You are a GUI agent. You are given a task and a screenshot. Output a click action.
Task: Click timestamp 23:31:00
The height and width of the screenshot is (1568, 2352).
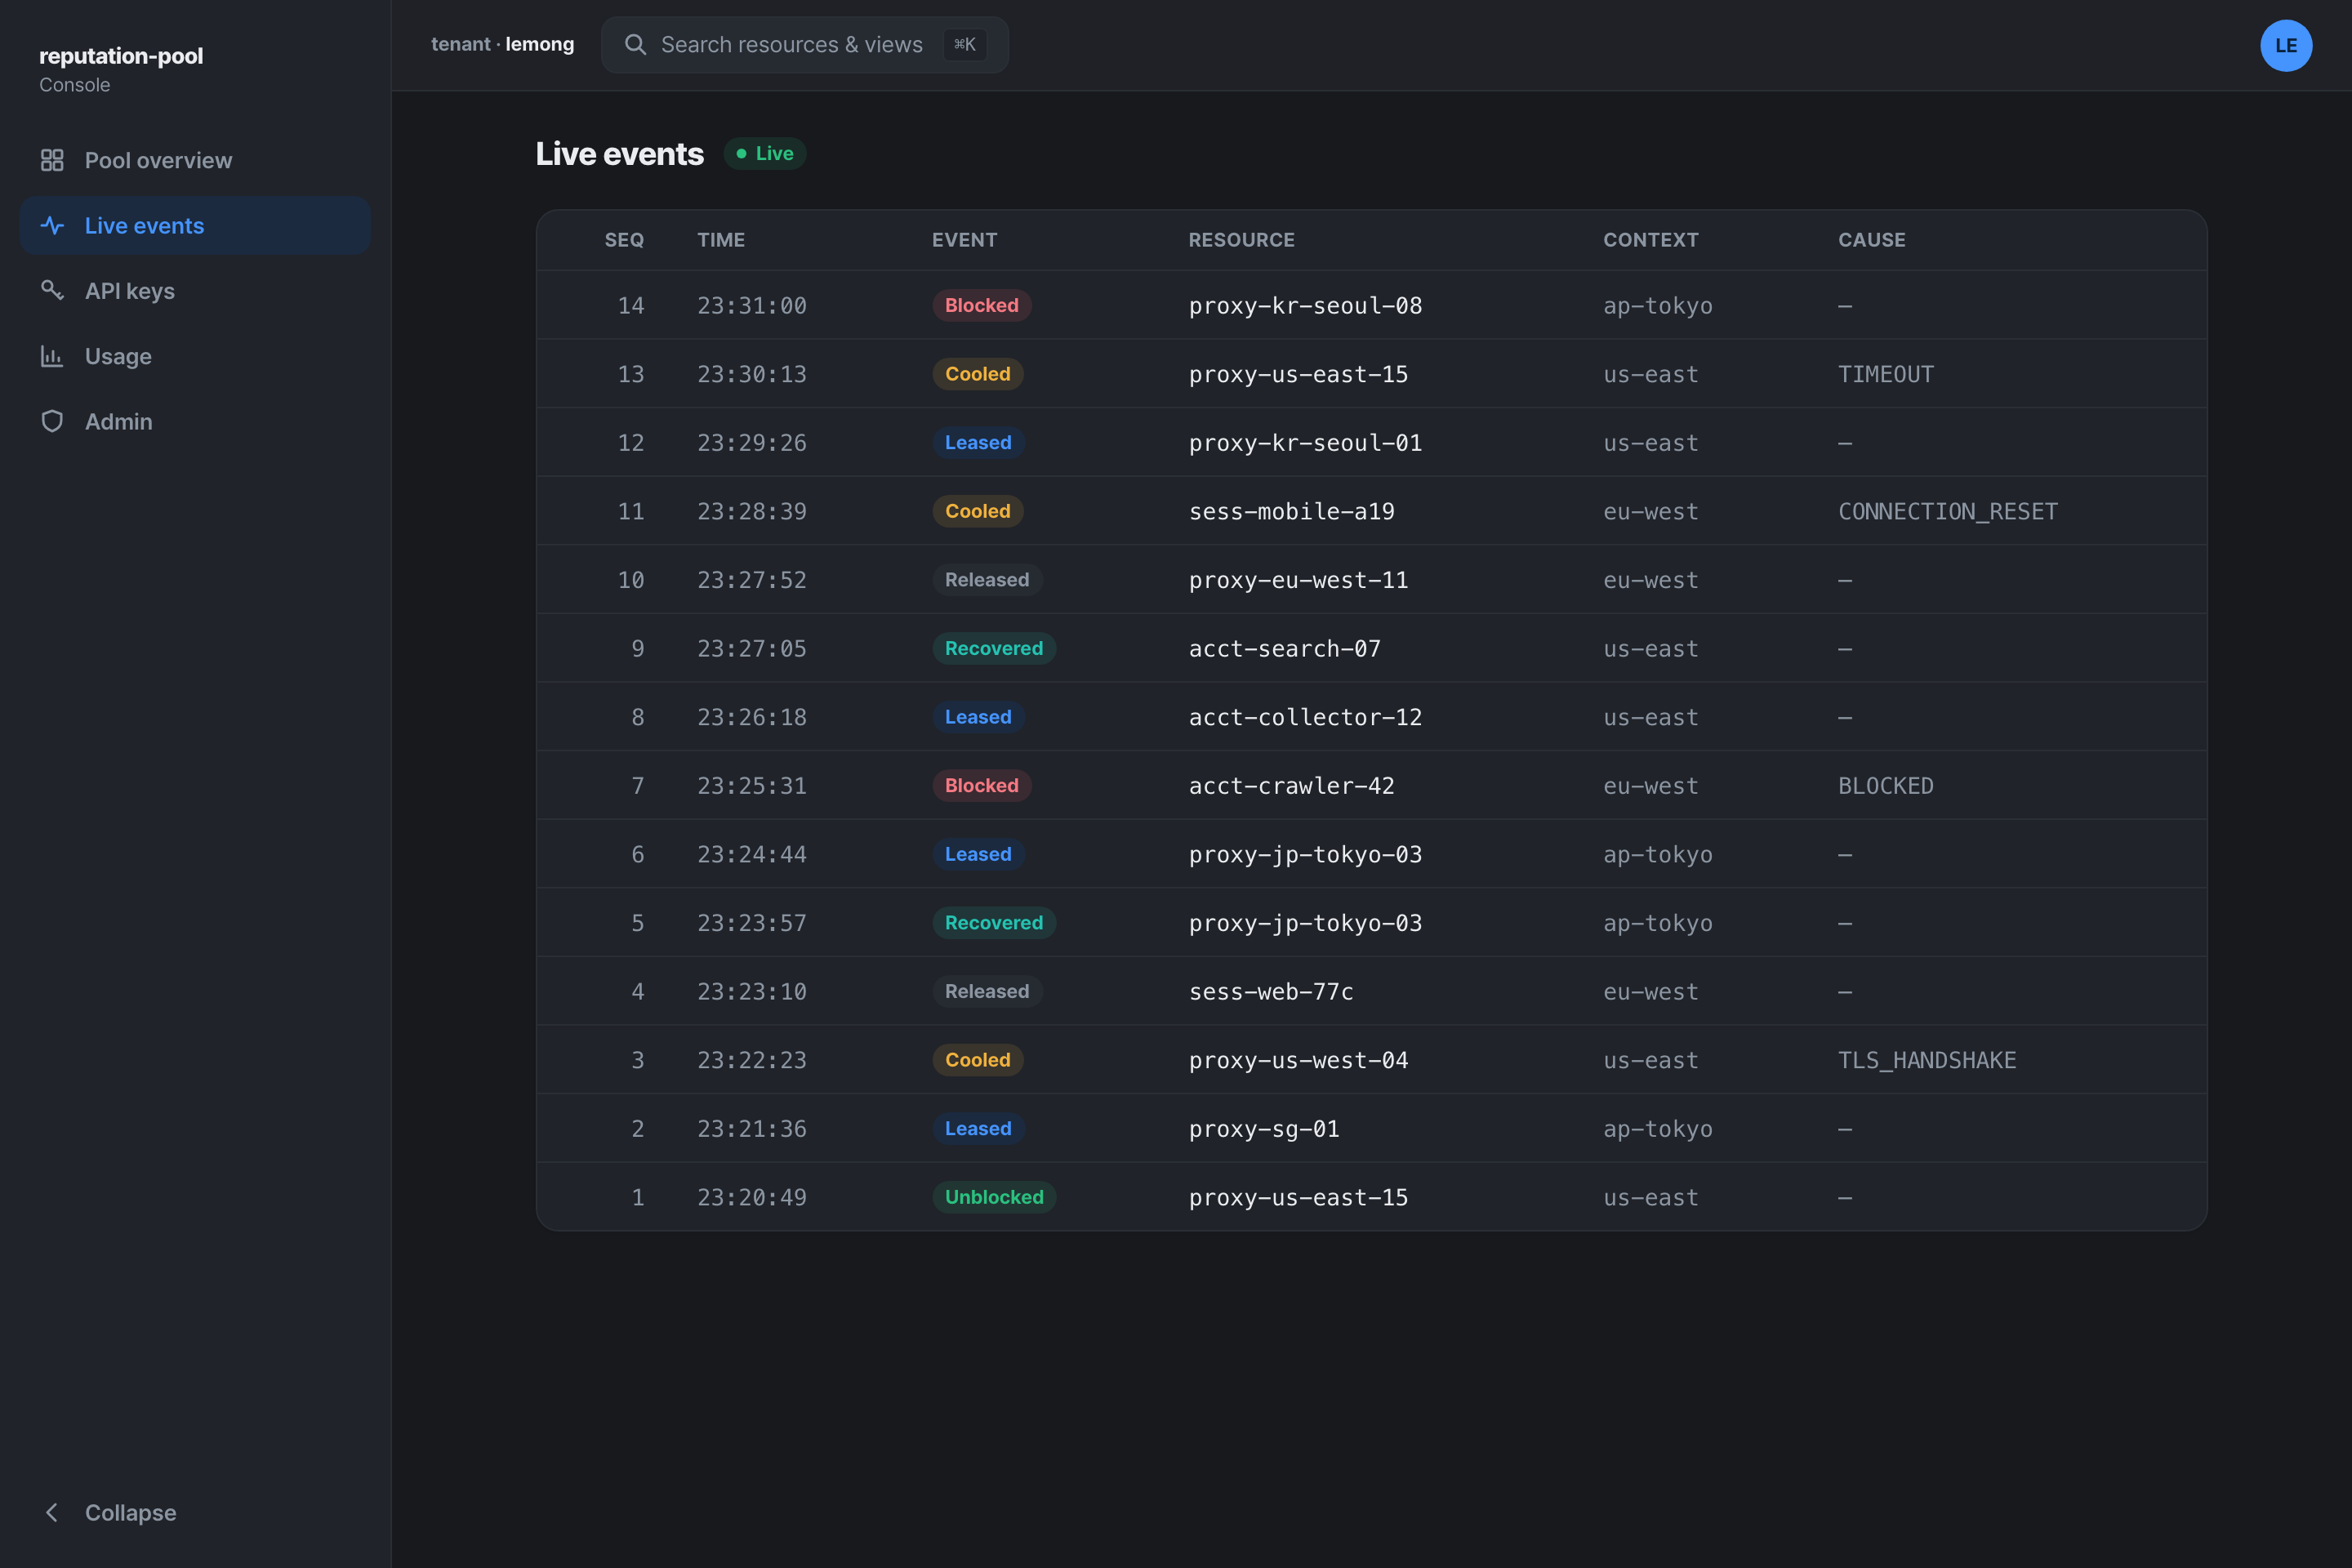(752, 306)
